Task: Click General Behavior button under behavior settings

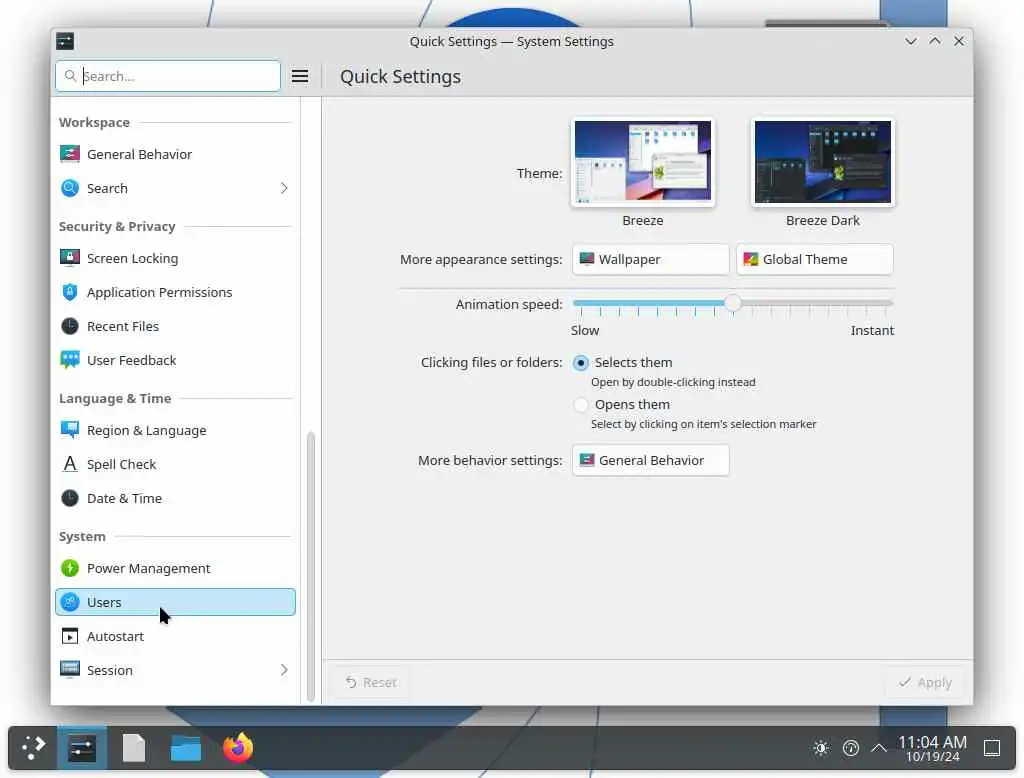Action: [x=650, y=461]
